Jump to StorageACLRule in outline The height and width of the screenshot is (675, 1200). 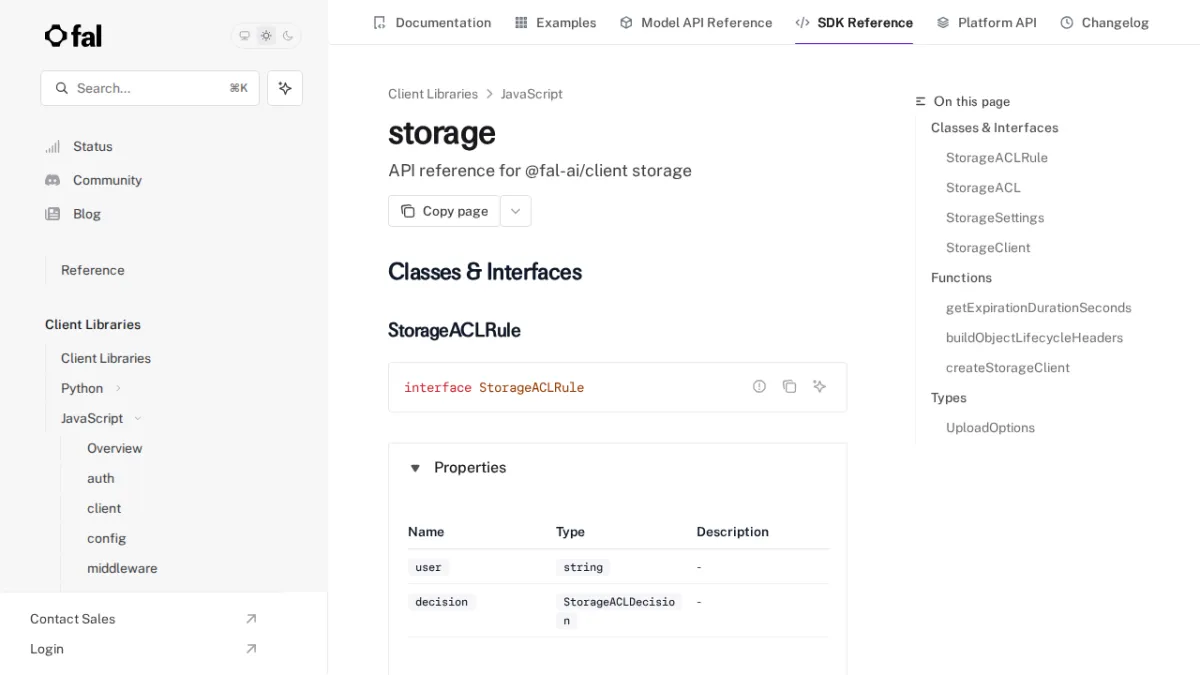coord(997,158)
